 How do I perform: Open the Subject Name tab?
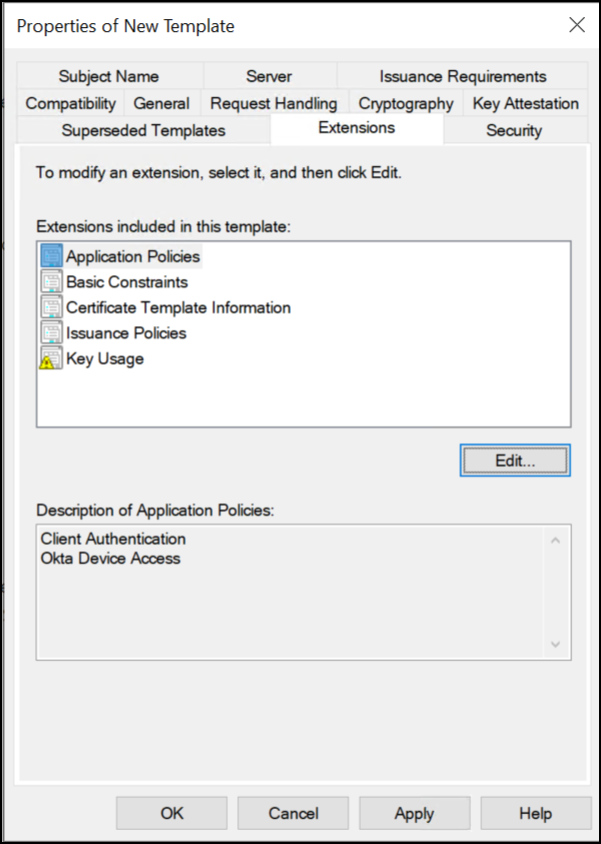109,76
